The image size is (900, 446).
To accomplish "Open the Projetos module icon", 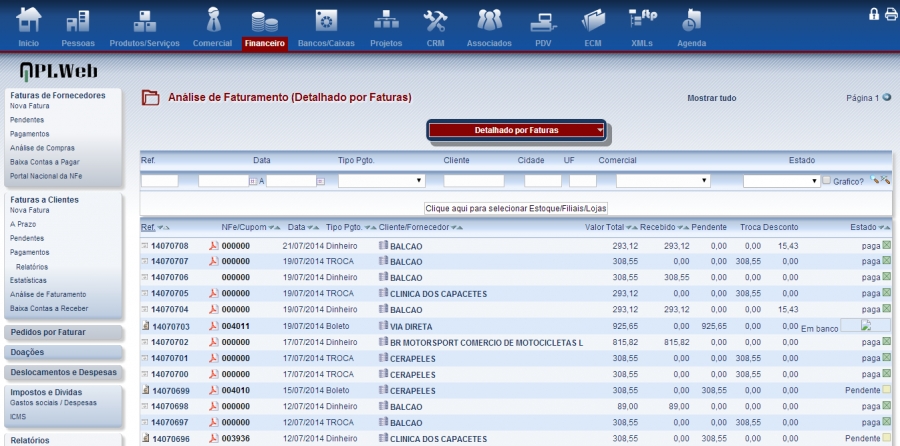I will click(386, 21).
